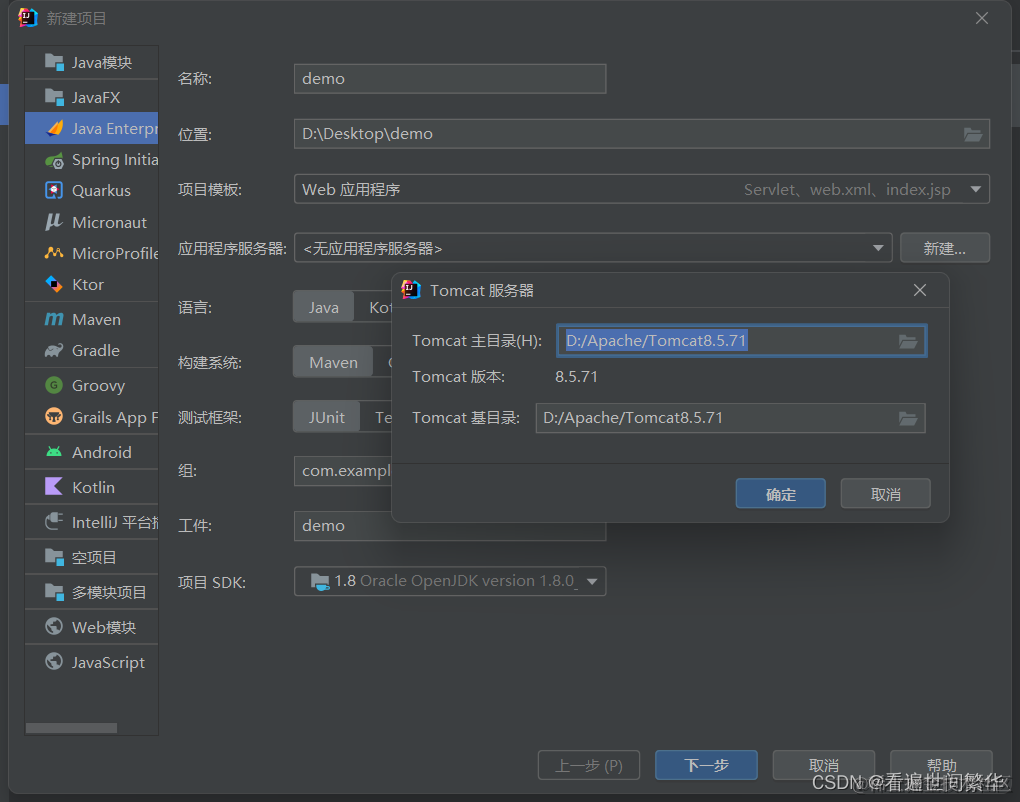Click the 名称 field containing demo

(450, 79)
